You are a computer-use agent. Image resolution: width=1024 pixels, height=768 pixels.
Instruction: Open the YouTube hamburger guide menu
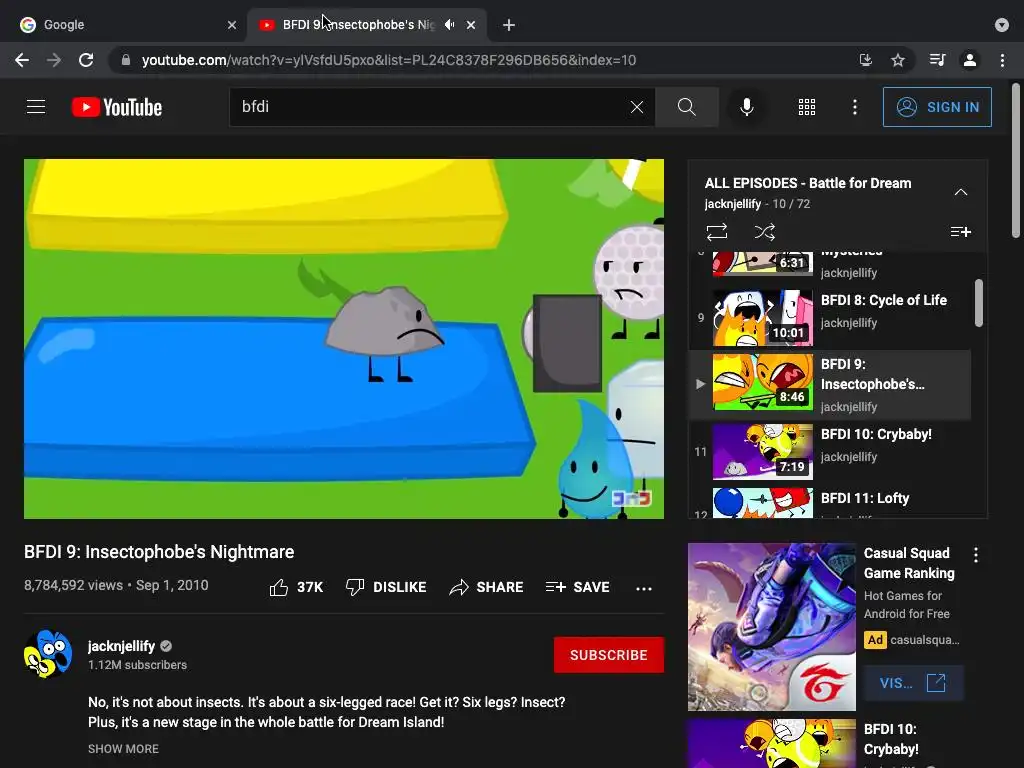point(36,107)
